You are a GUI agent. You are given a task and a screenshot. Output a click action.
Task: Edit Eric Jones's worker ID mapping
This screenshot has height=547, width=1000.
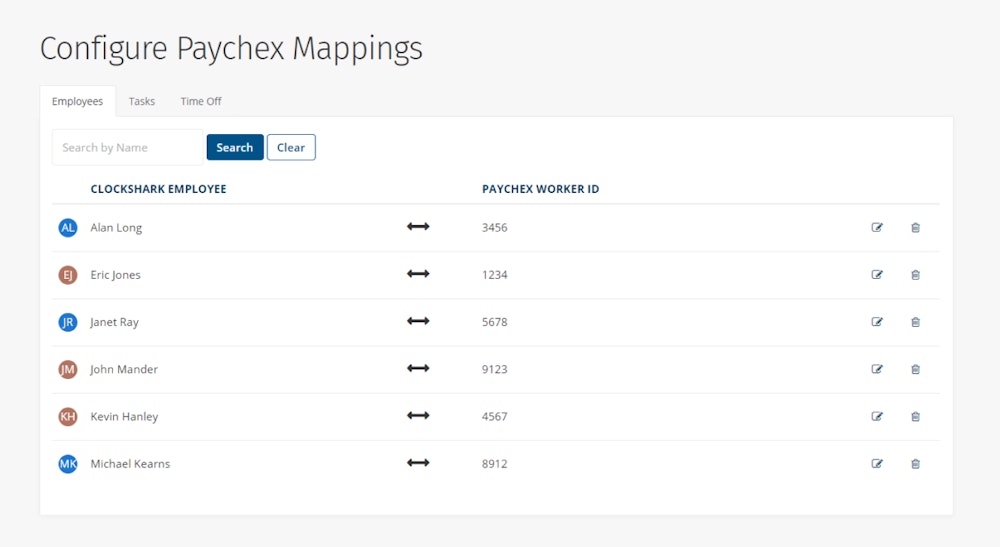click(x=877, y=275)
